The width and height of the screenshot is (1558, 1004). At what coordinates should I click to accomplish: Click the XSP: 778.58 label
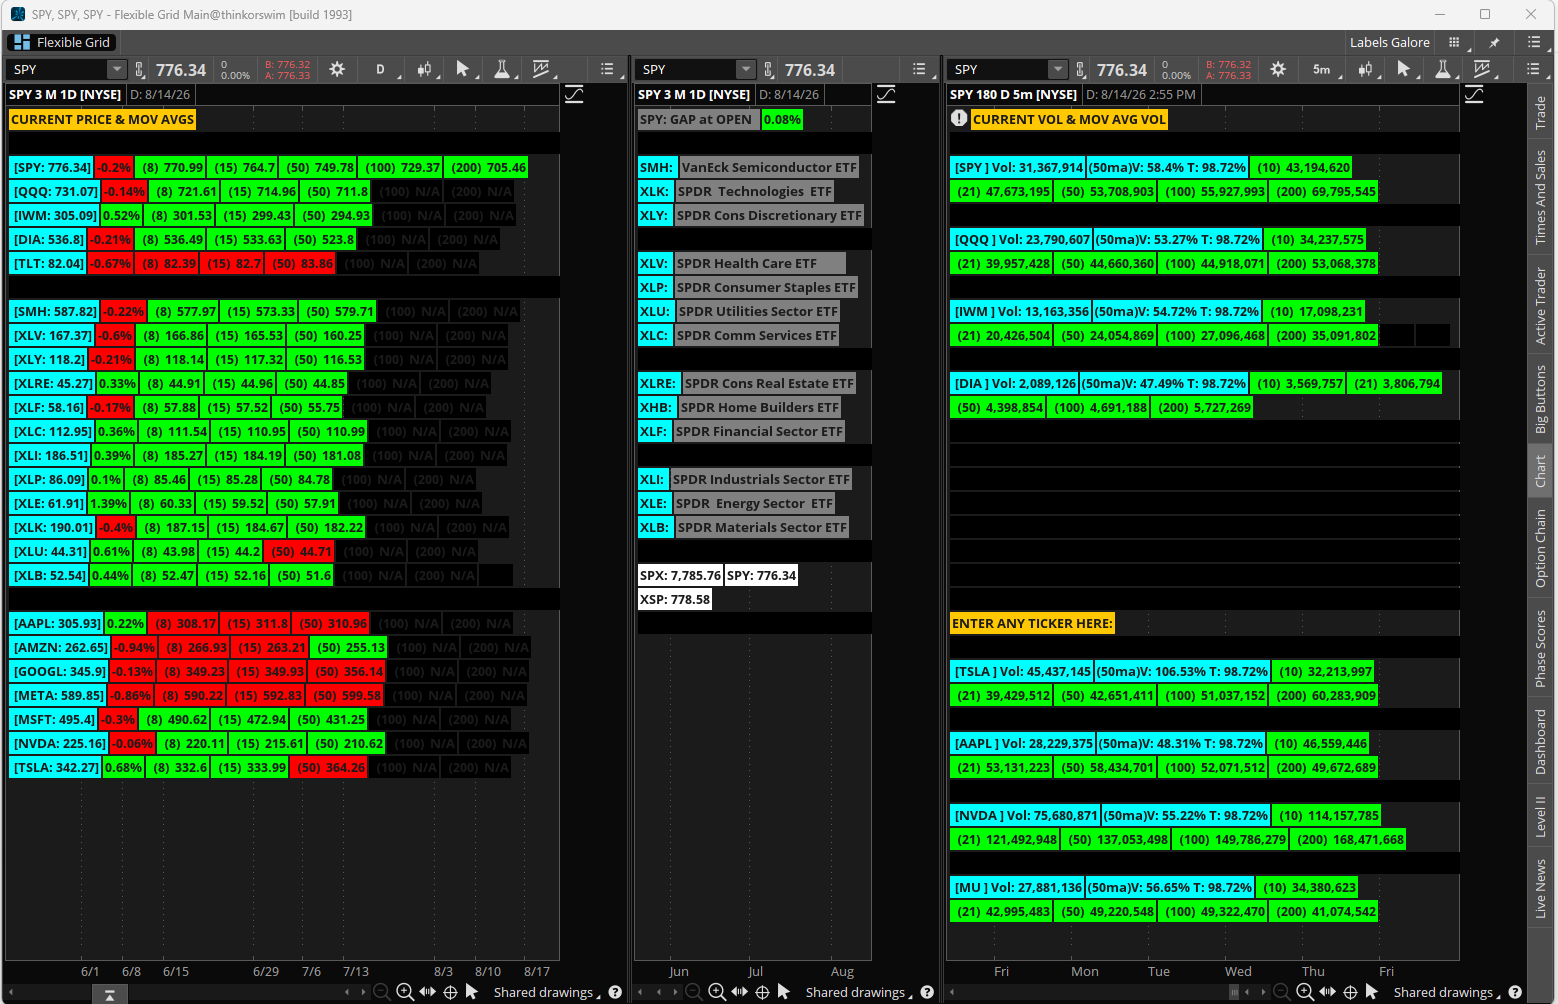pyautogui.click(x=675, y=599)
